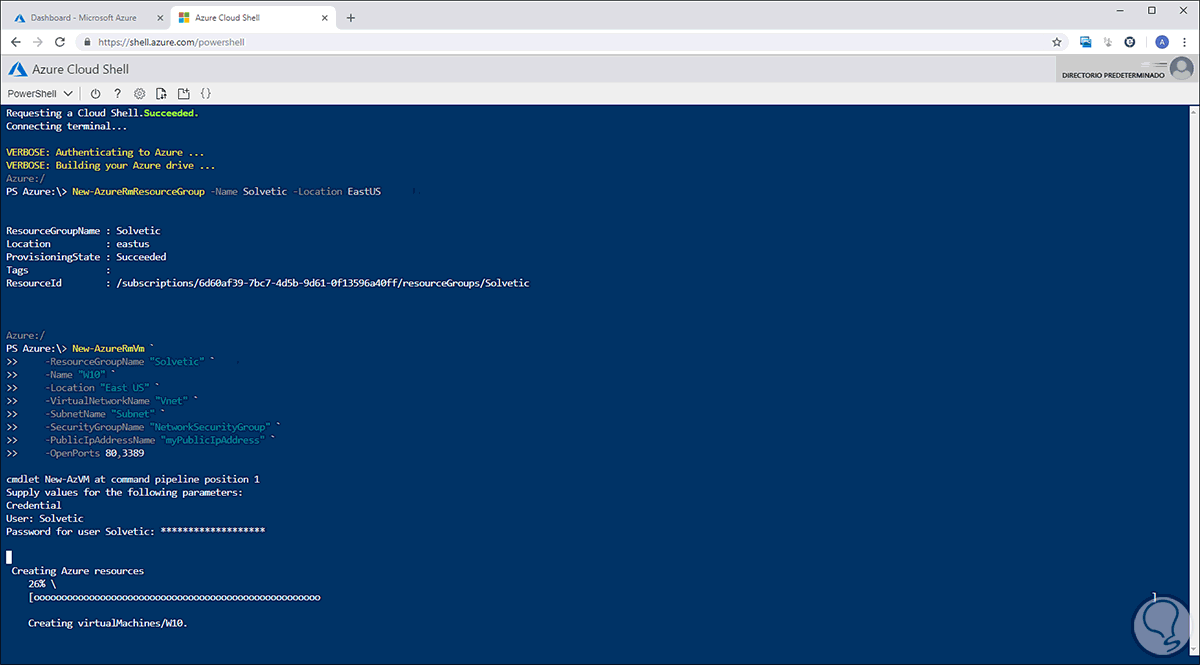Click the Creating virtualMachines/W10 status text

coord(108,623)
